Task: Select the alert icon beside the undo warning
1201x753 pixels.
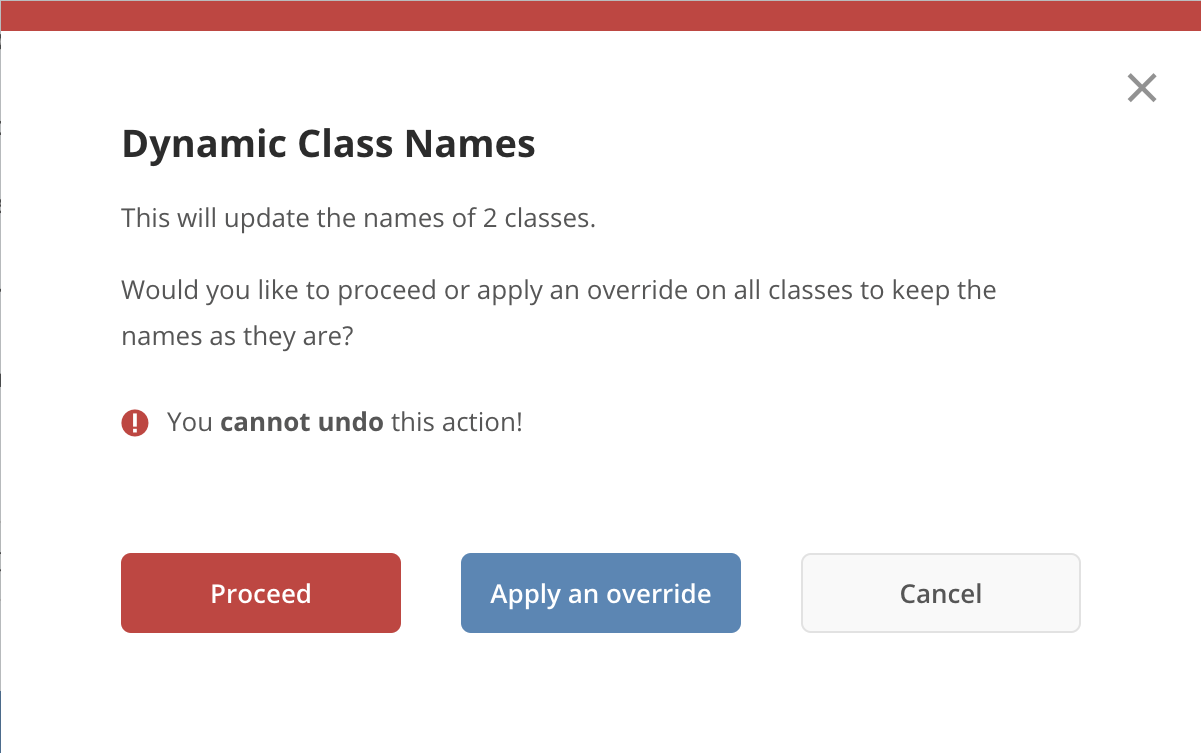Action: point(135,422)
